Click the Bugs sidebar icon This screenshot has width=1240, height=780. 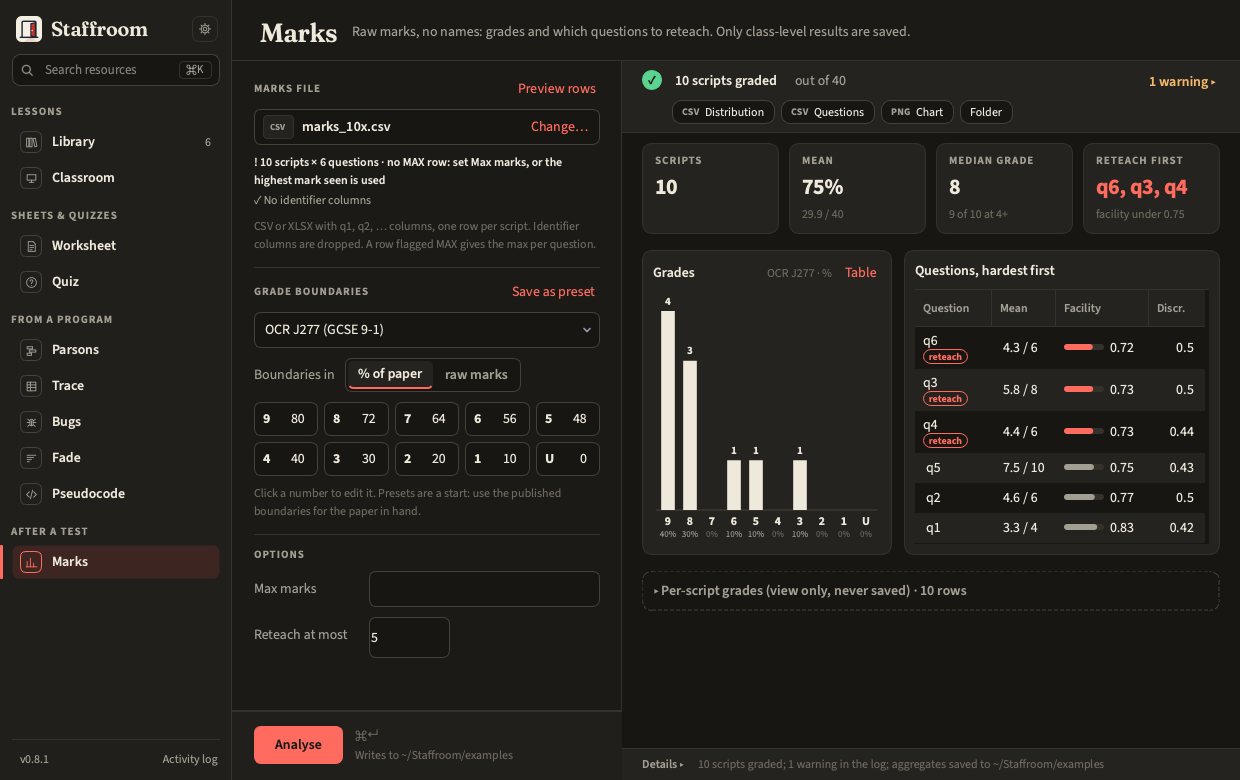[x=31, y=422]
